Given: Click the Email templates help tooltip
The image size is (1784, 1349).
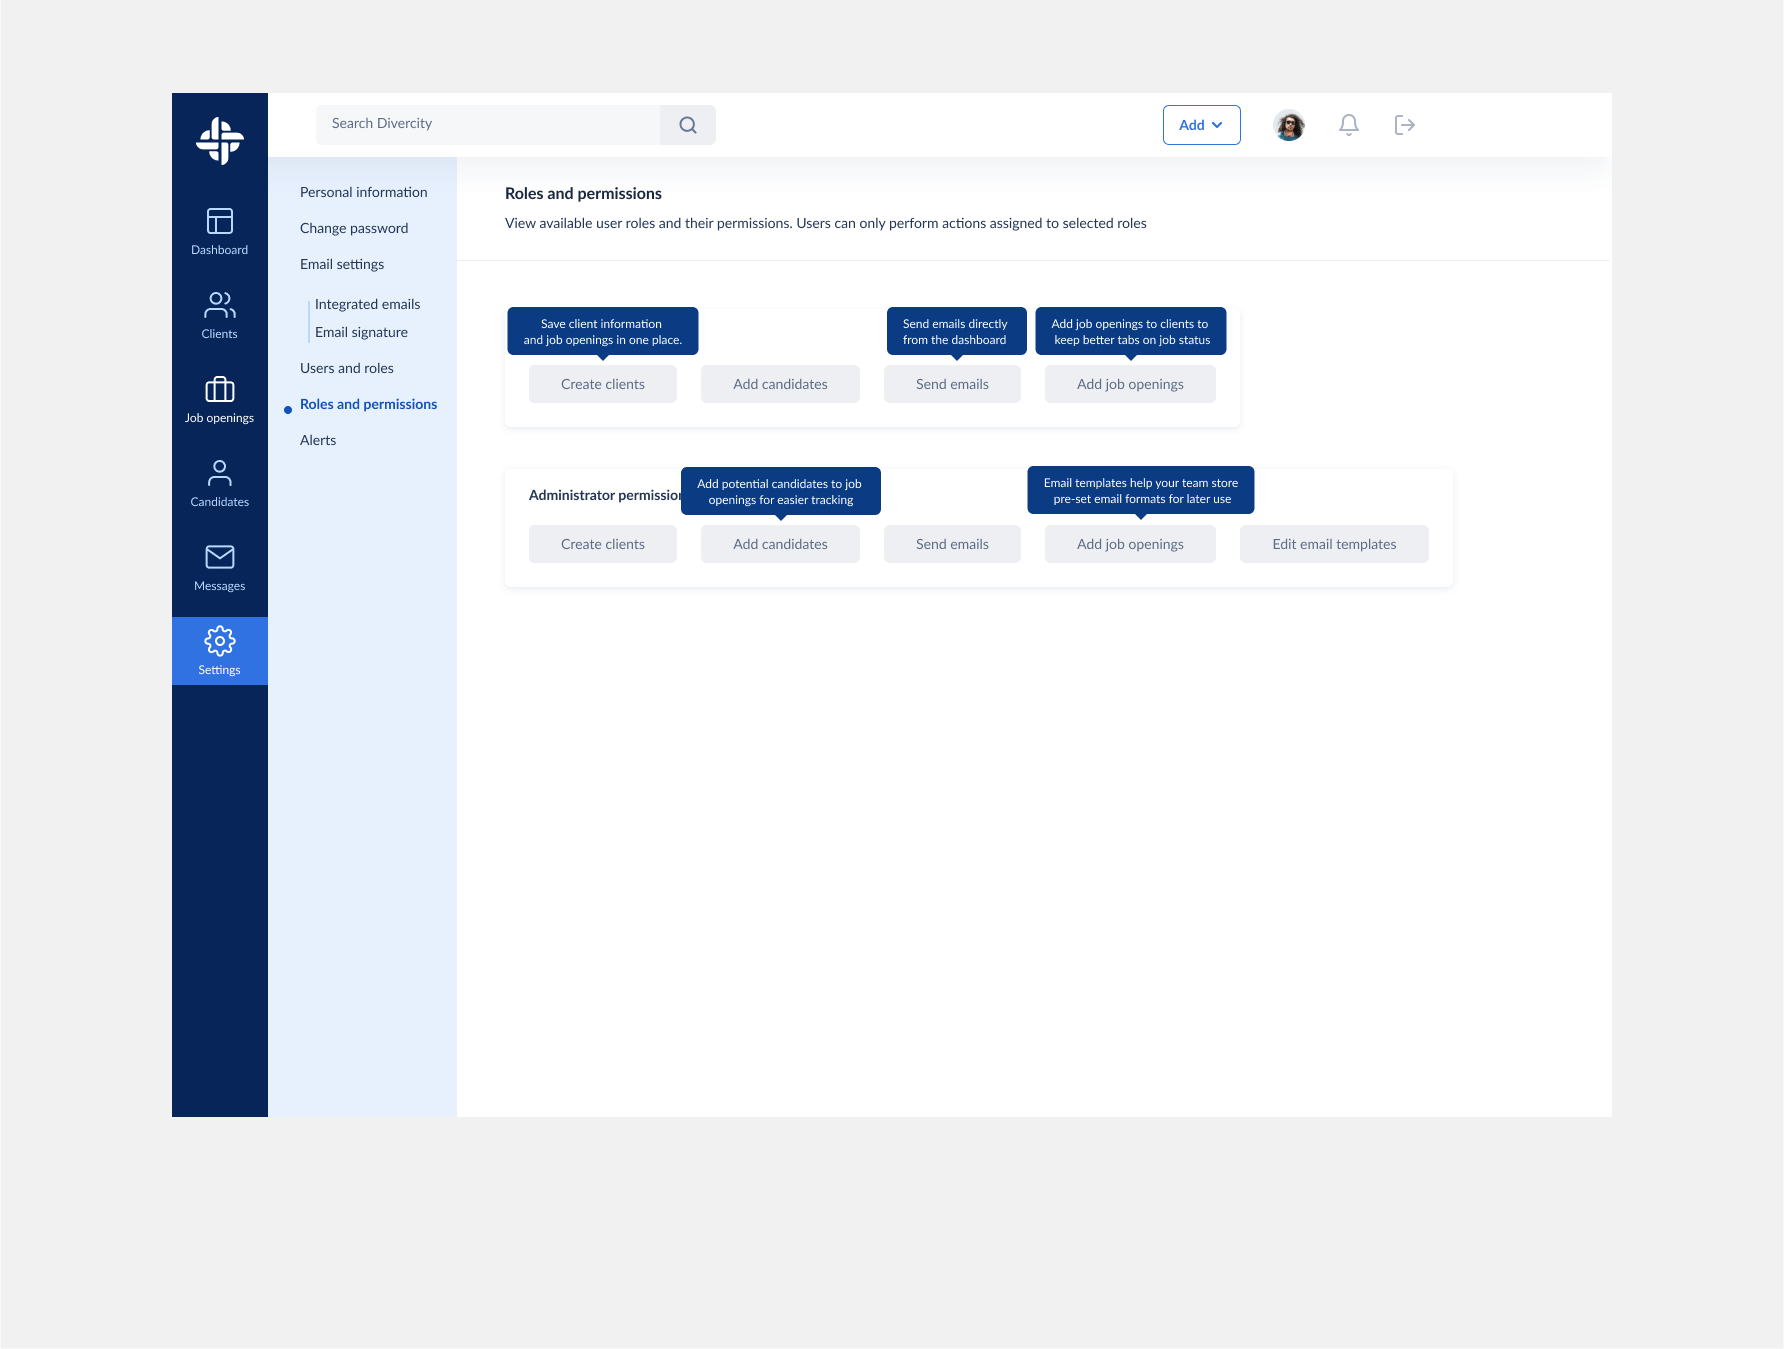Looking at the screenshot, I should click(x=1141, y=490).
